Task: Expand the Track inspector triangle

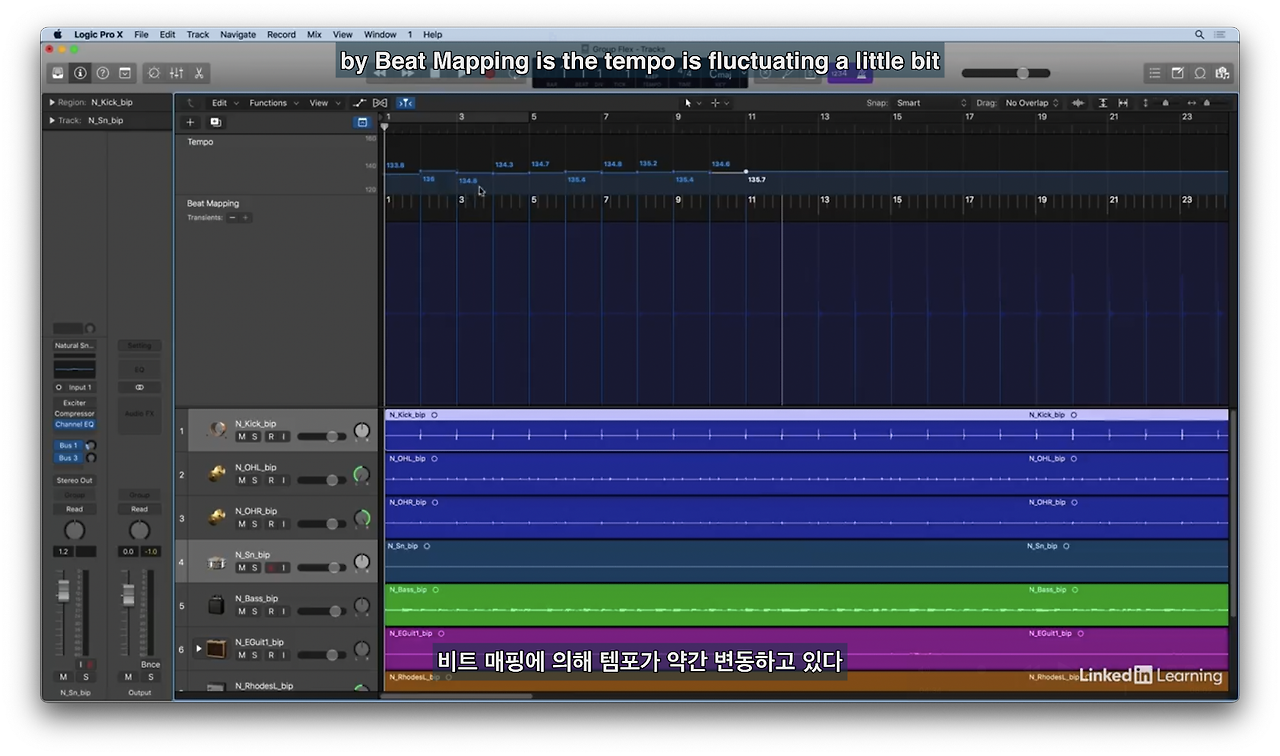Action: (x=52, y=120)
